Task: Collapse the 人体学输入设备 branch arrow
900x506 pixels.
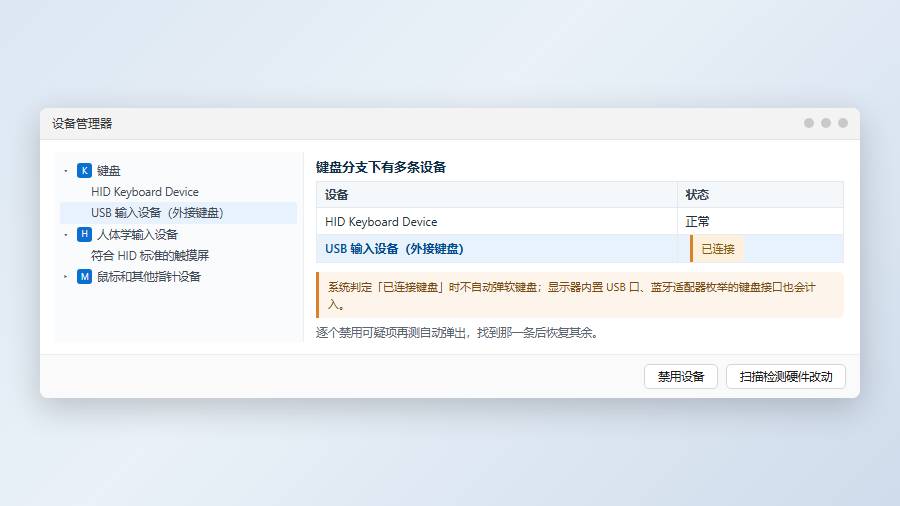Action: tap(65, 234)
